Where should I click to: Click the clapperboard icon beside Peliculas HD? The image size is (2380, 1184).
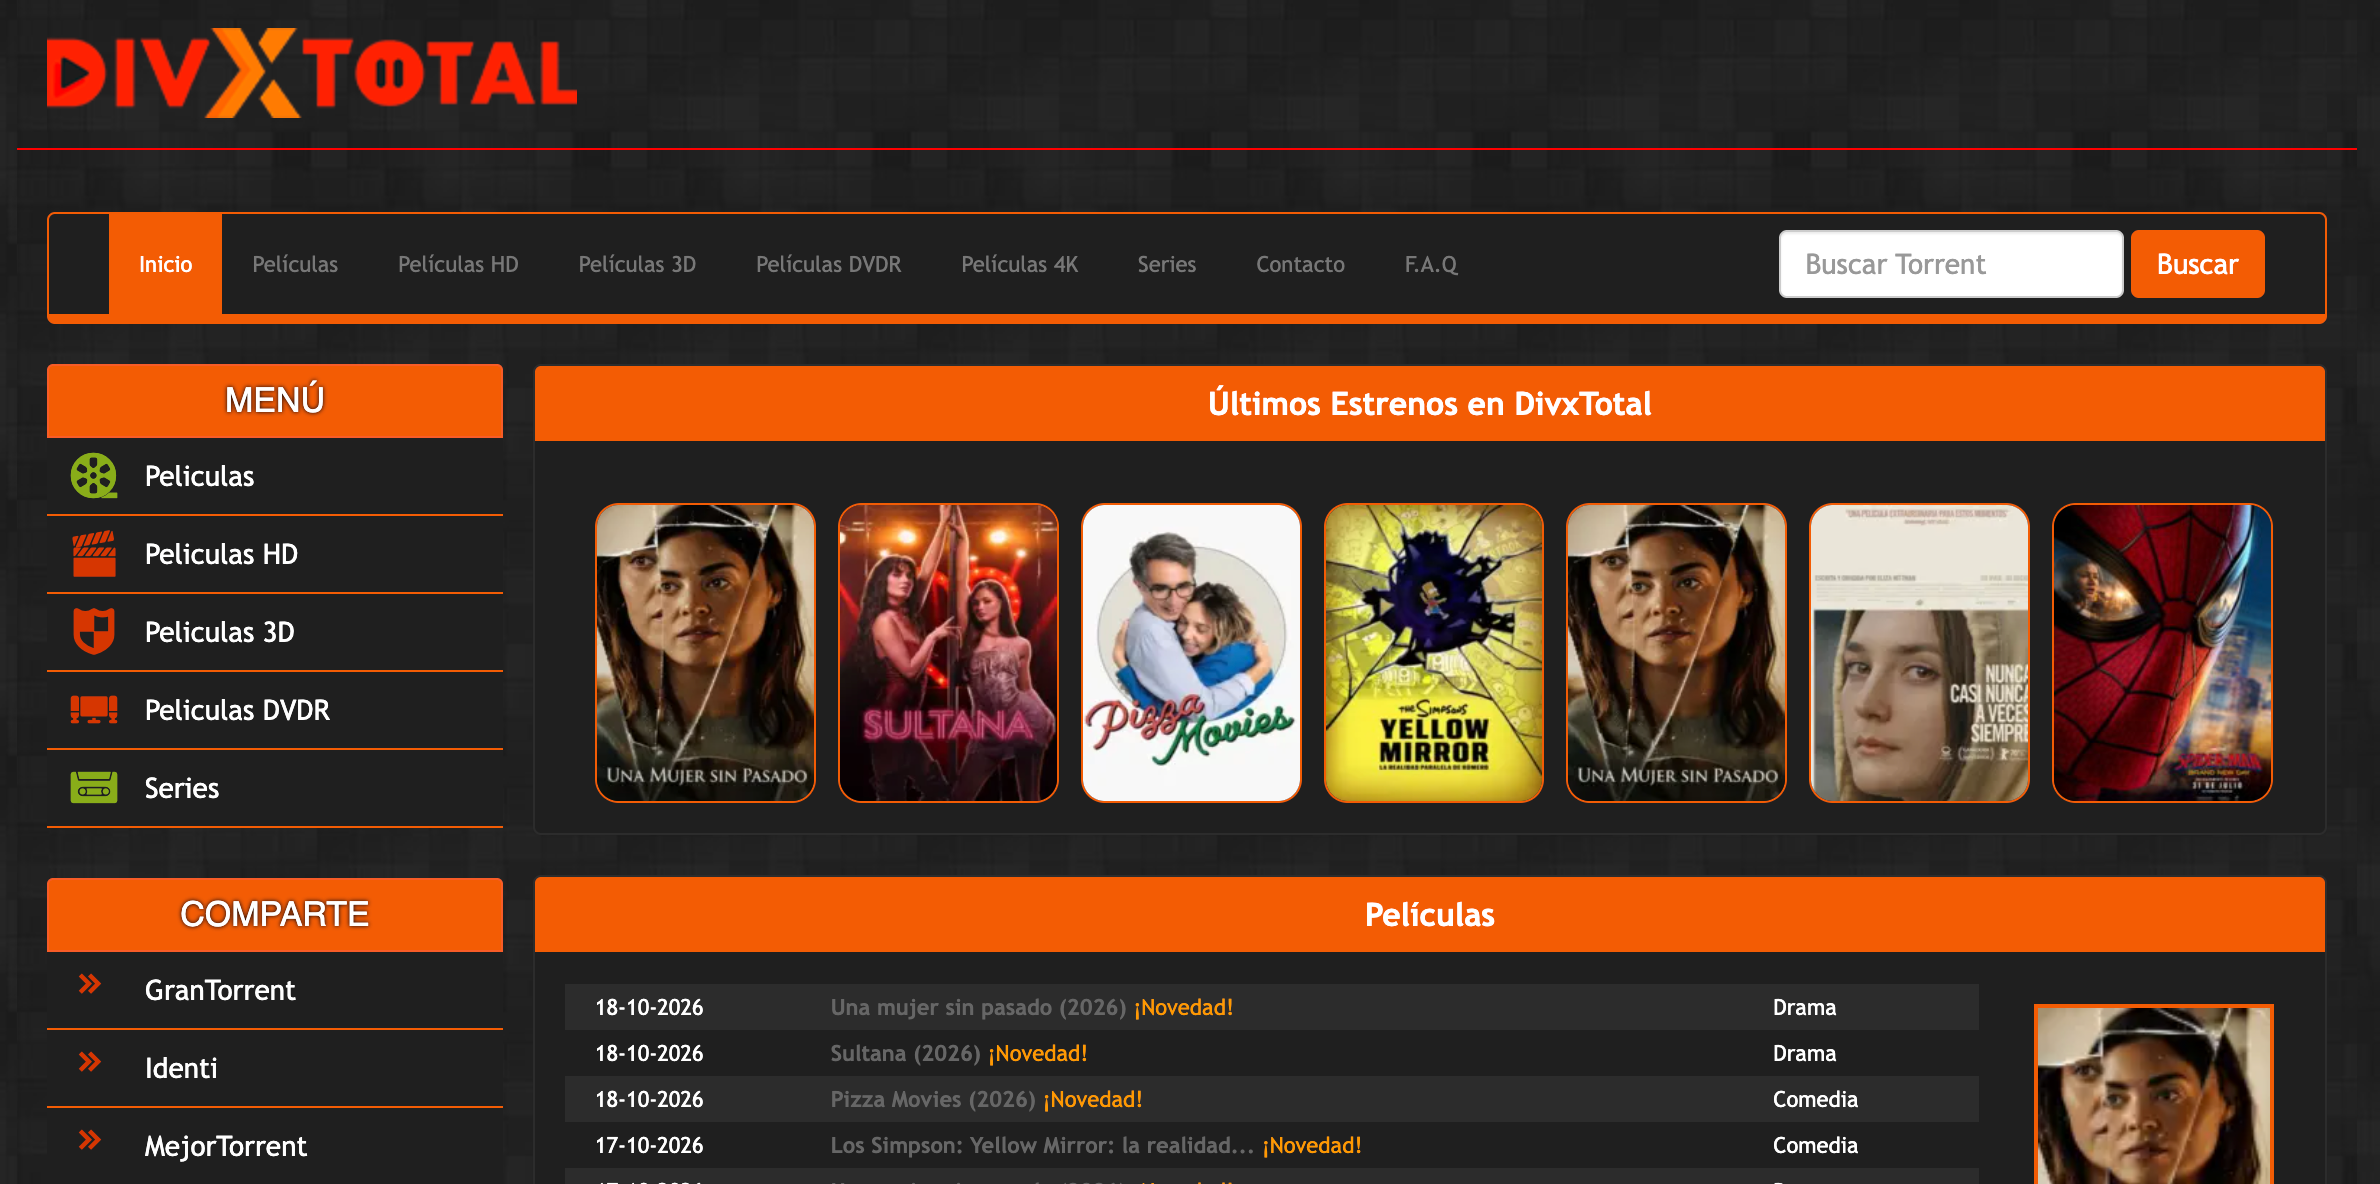pyautogui.click(x=94, y=554)
